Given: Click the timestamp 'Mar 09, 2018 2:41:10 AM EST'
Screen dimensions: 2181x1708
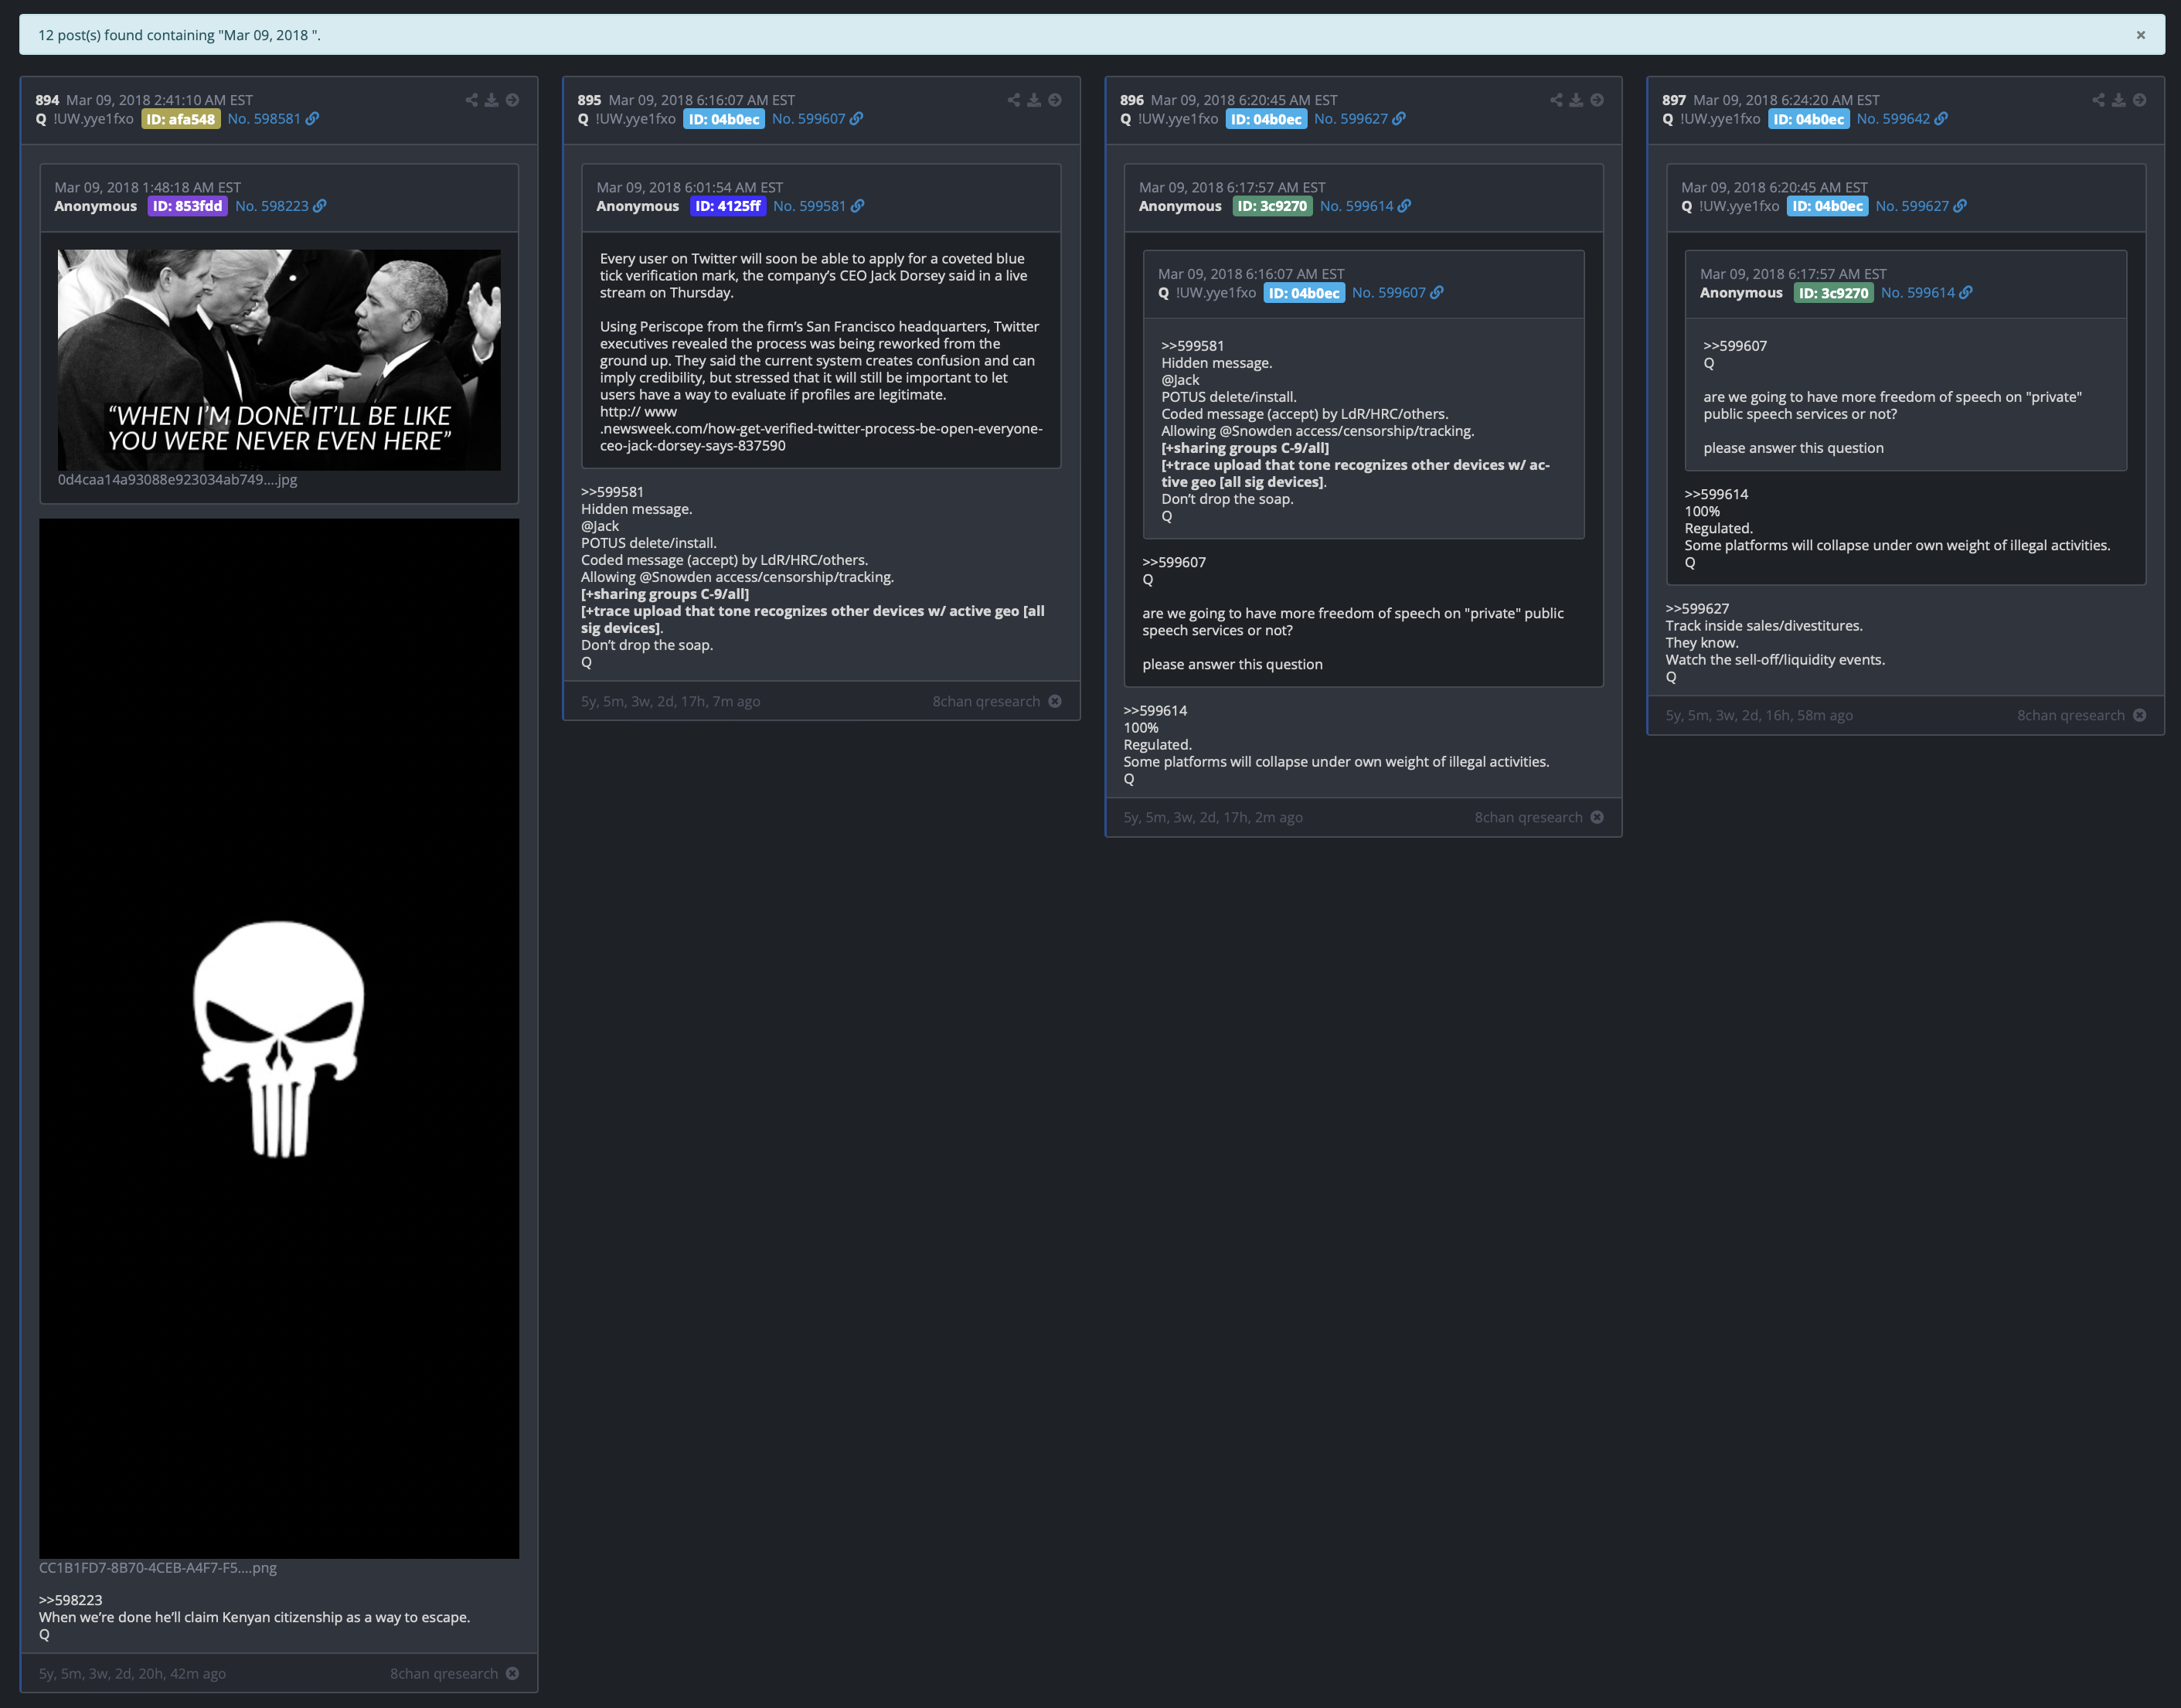Looking at the screenshot, I should point(159,100).
